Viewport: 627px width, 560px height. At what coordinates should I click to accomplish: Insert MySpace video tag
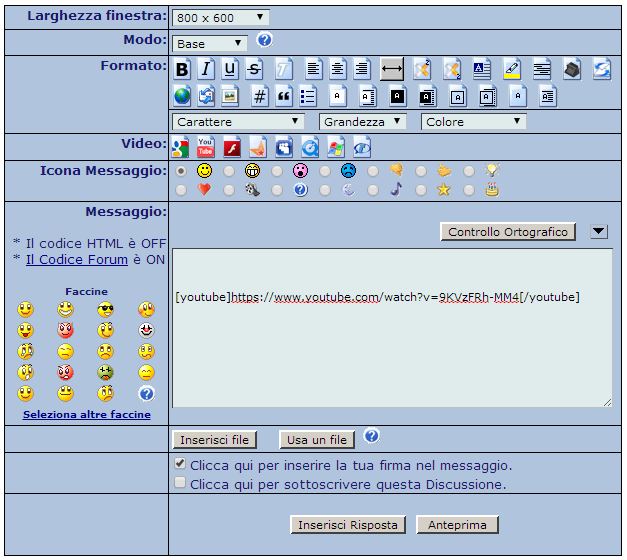click(284, 147)
